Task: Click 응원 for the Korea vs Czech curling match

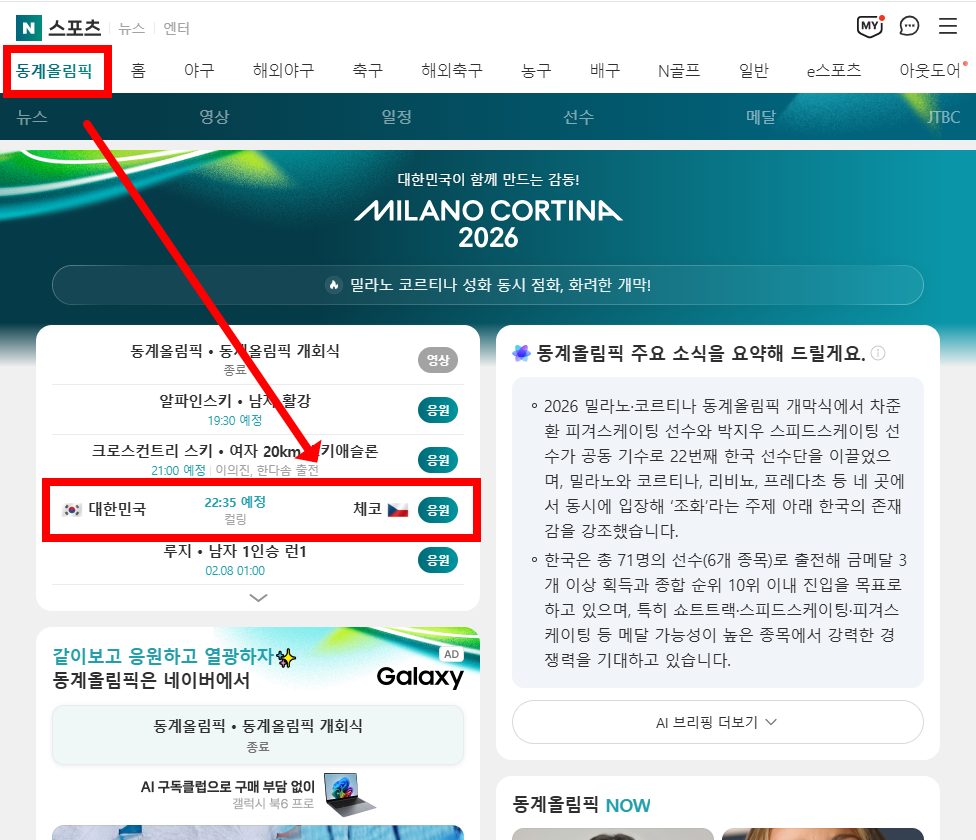Action: pos(437,509)
